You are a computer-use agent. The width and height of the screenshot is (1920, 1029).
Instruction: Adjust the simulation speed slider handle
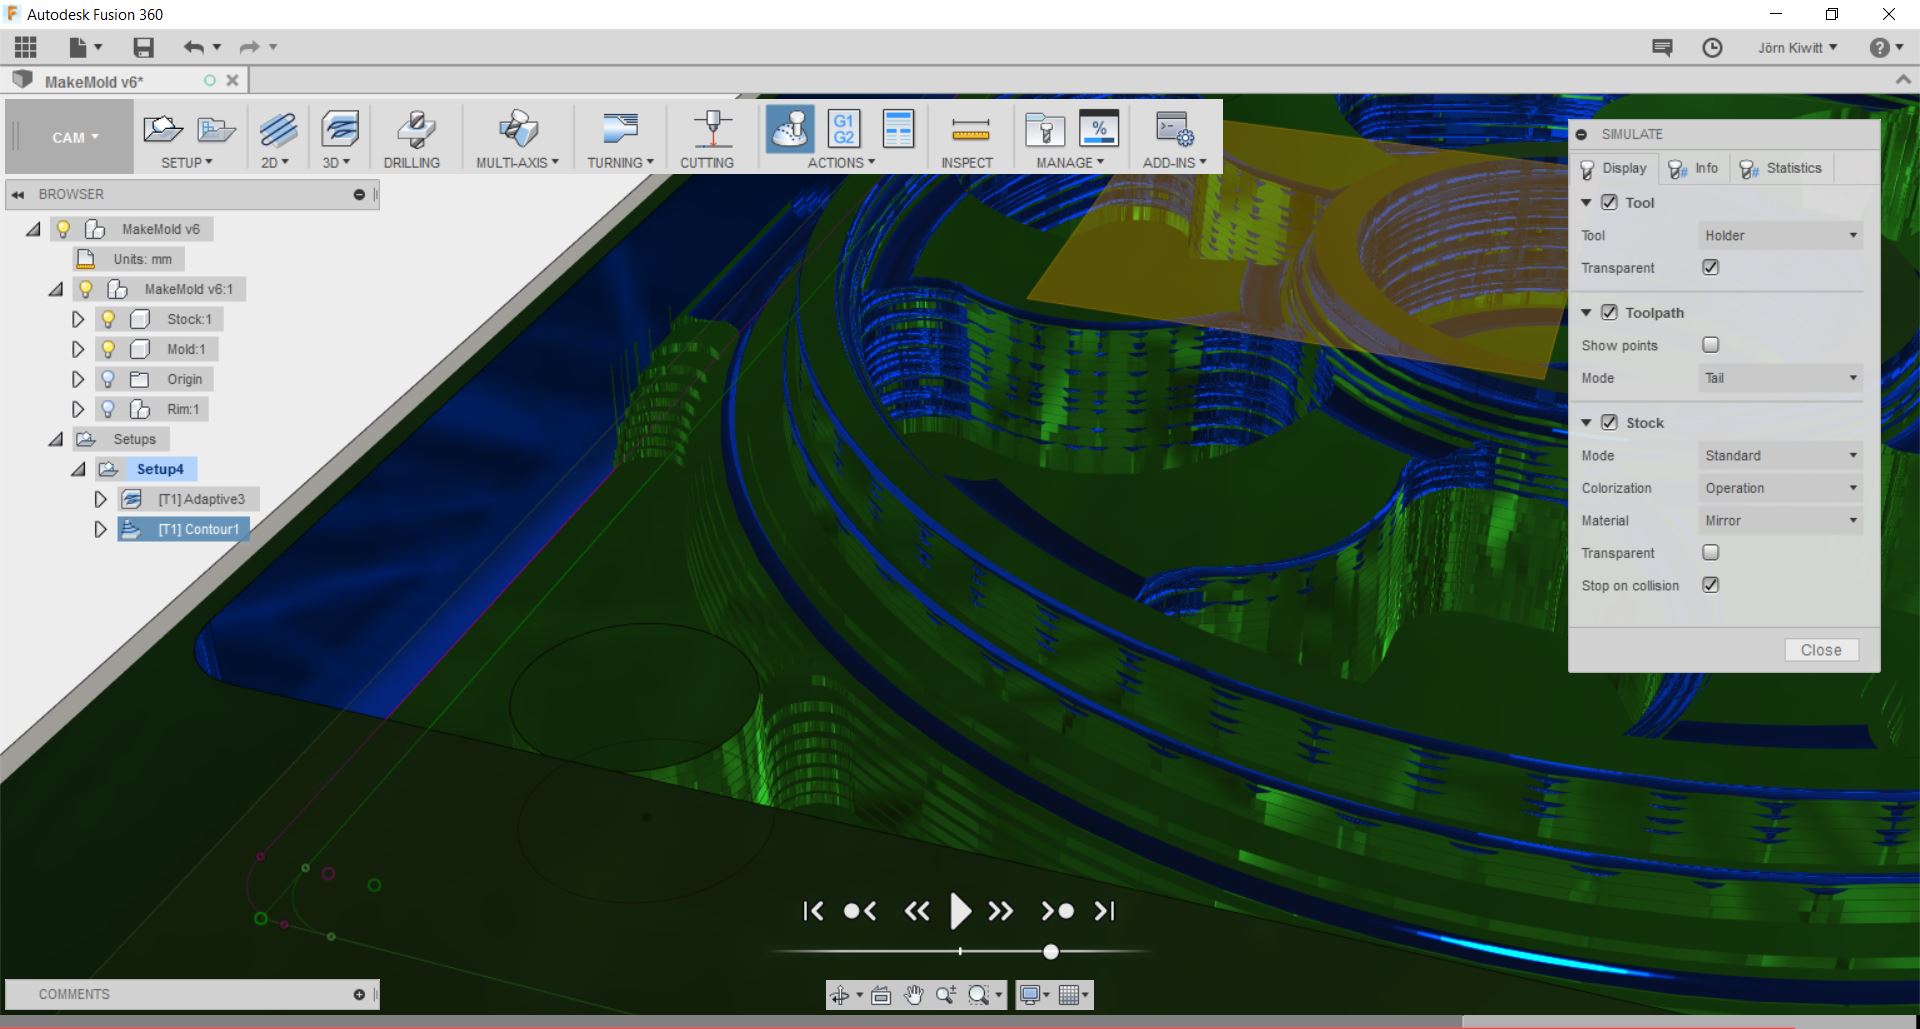(x=1050, y=952)
